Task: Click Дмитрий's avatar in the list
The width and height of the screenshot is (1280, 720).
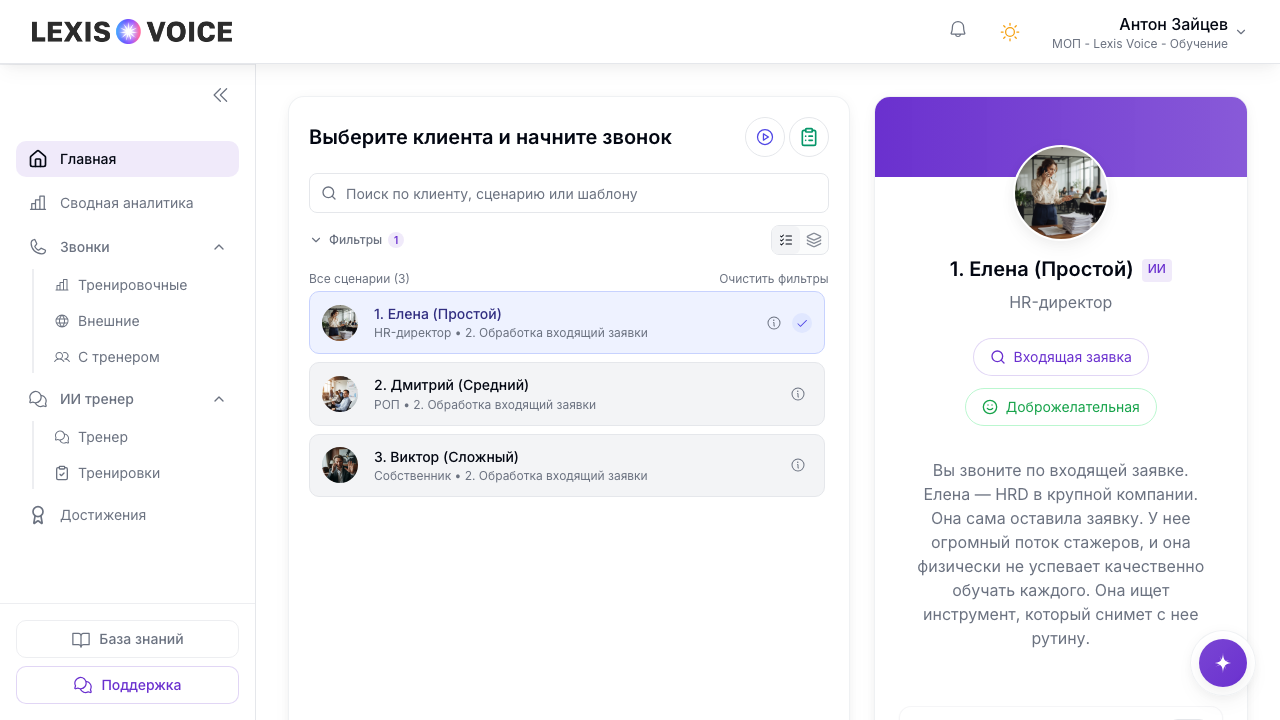Action: click(340, 394)
